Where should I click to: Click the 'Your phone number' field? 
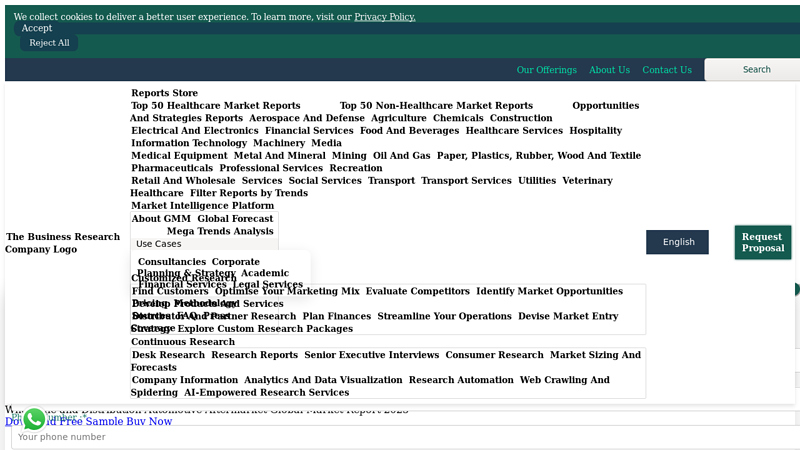tap(400, 437)
